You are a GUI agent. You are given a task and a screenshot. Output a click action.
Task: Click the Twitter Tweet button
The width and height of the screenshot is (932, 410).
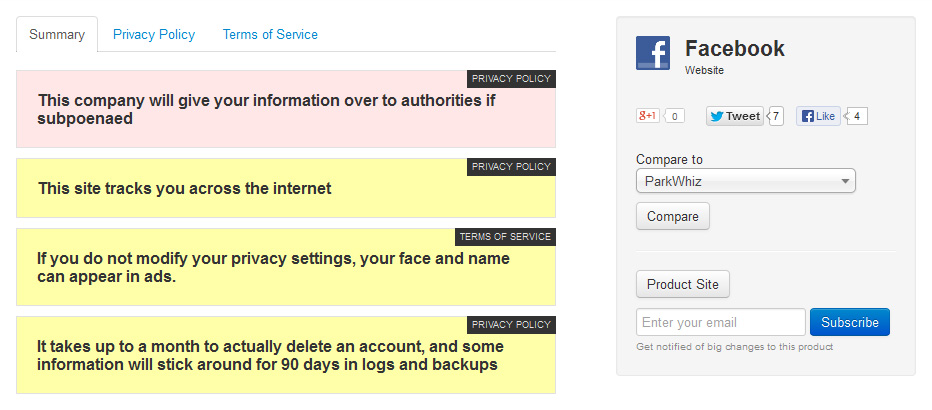click(x=735, y=116)
